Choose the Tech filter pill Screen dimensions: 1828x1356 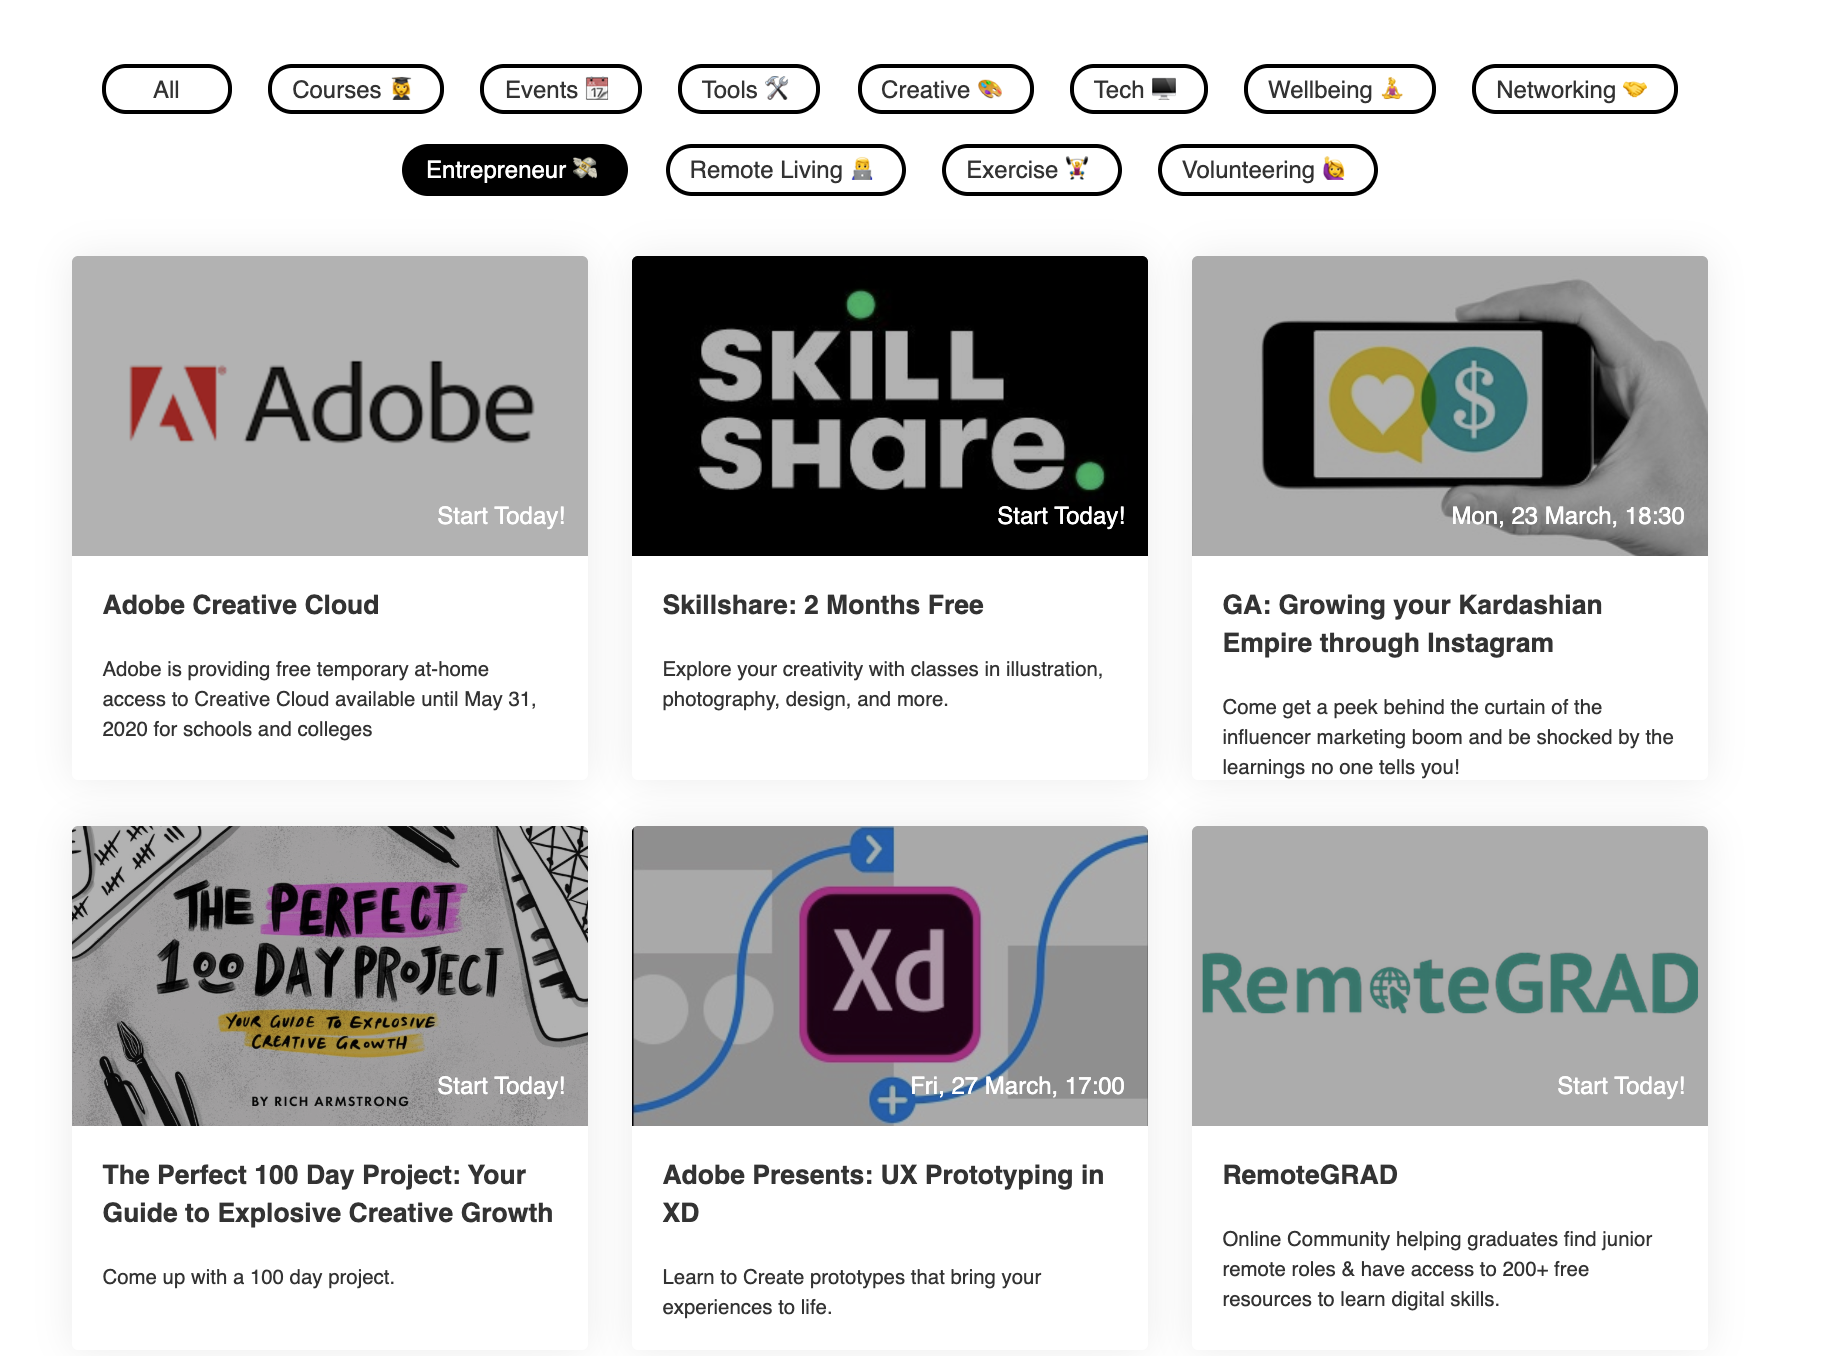point(1138,90)
